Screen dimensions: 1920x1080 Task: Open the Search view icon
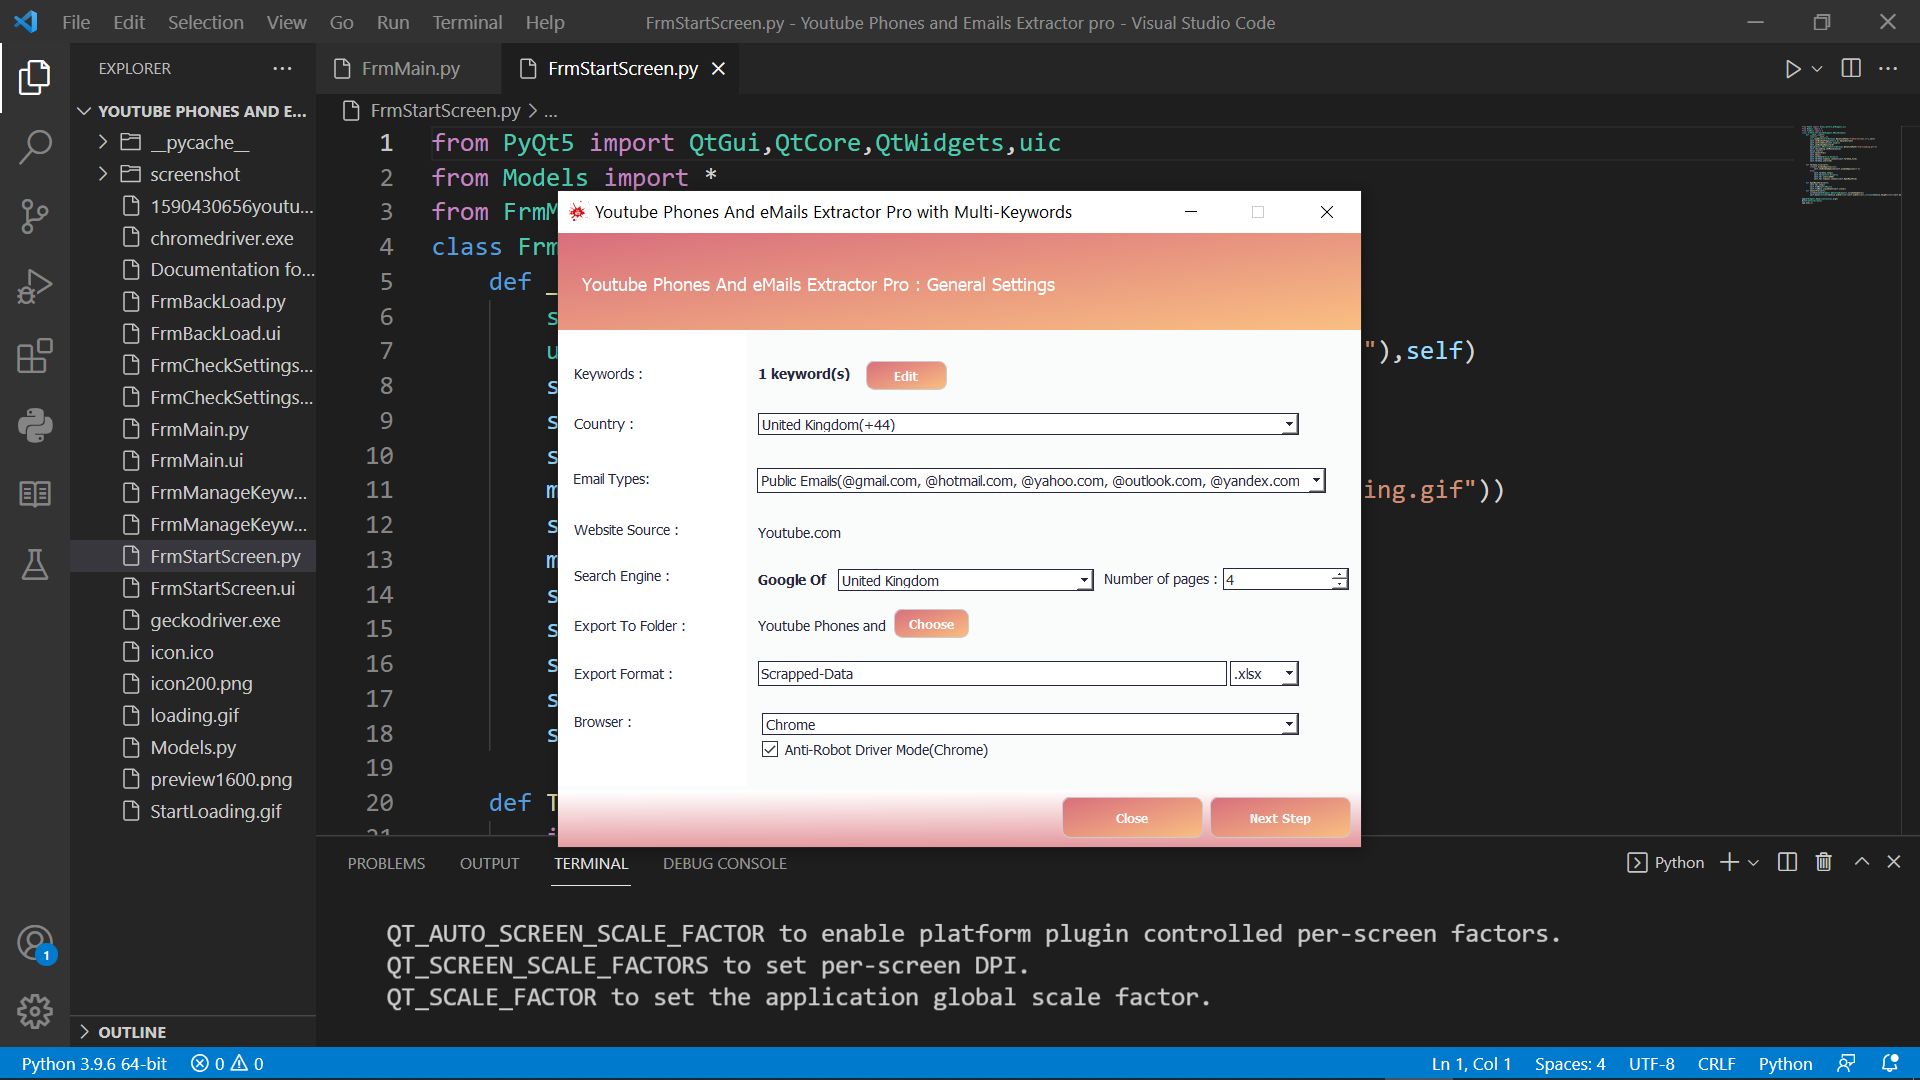(x=35, y=147)
